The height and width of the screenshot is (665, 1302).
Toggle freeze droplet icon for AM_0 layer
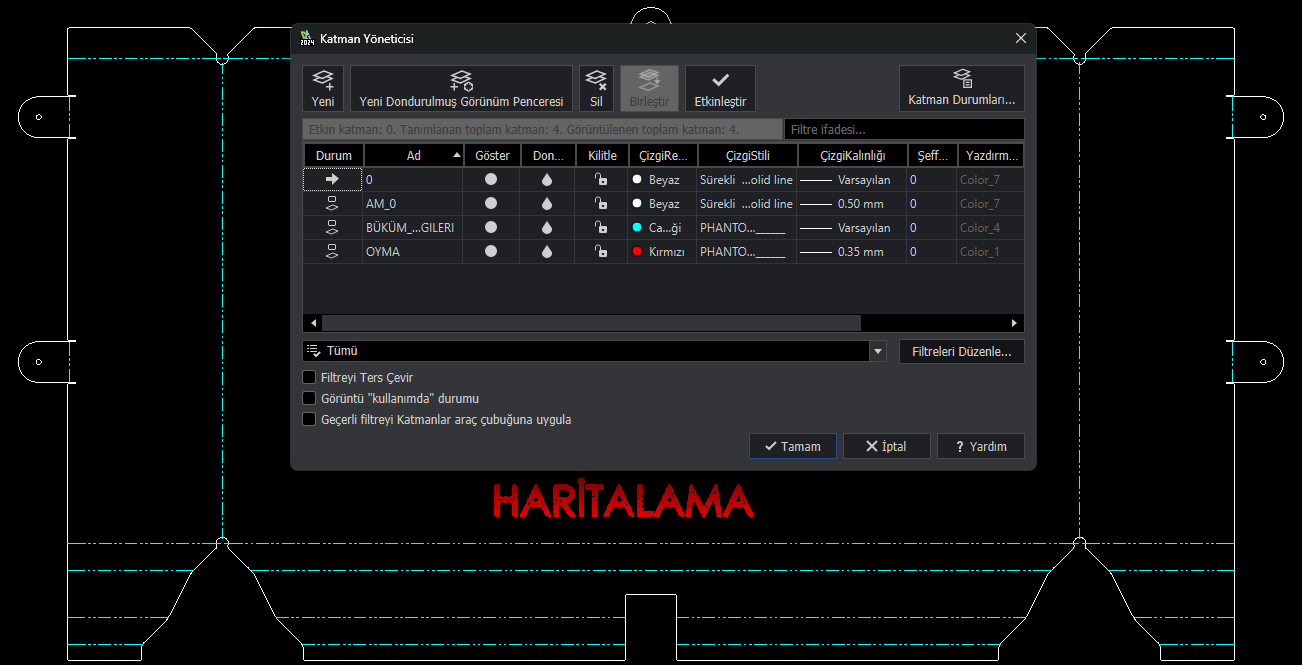pyautogui.click(x=547, y=204)
